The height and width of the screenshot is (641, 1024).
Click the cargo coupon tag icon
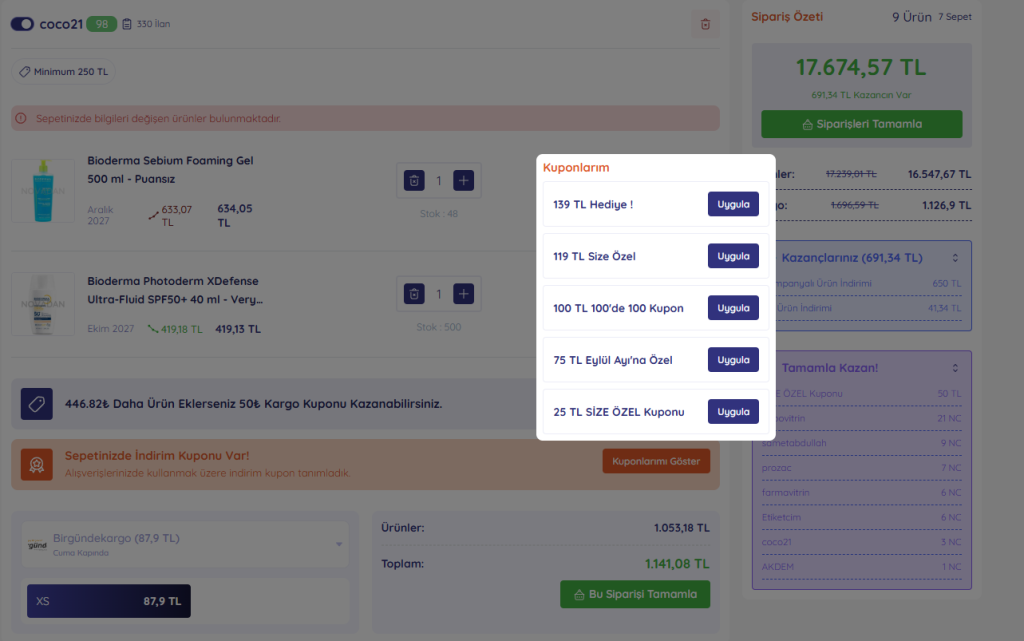coord(37,403)
